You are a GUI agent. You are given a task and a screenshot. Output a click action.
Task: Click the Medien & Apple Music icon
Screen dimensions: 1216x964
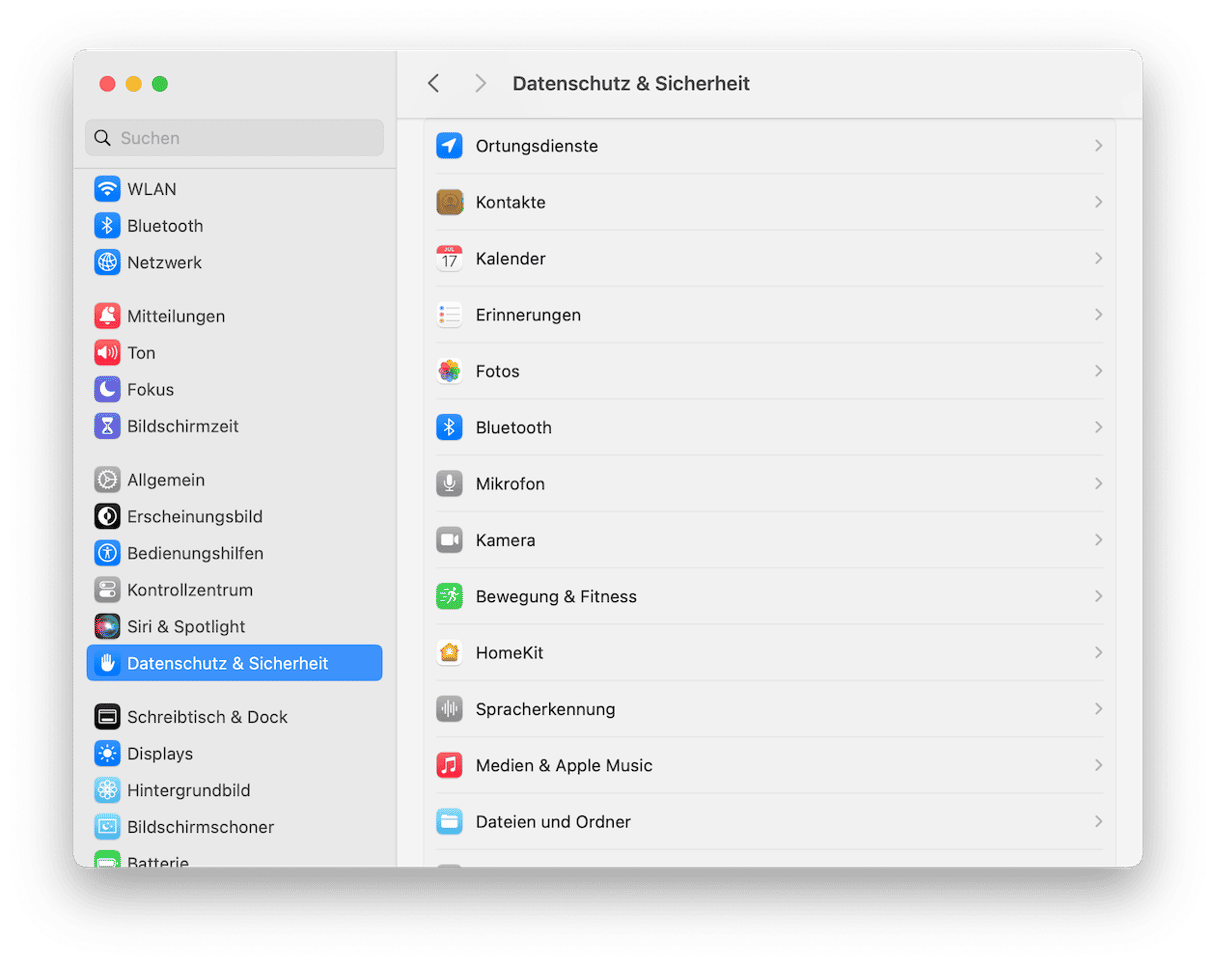[x=449, y=765]
